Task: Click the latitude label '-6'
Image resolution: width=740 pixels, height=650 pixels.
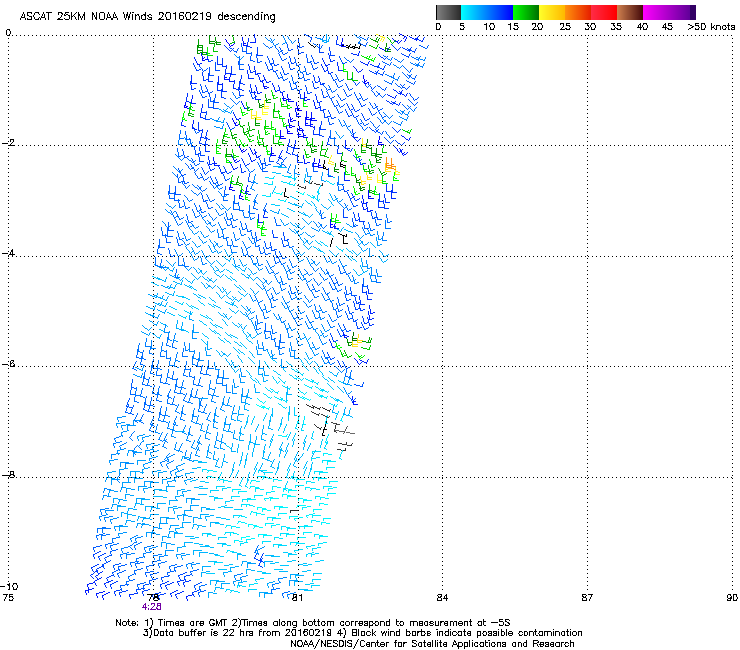Action: click(8, 364)
